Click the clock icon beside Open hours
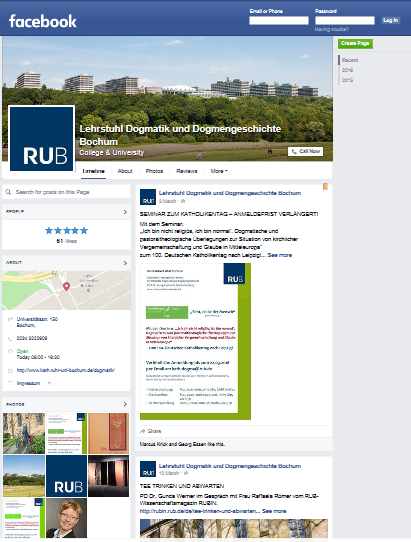411x542 pixels. click(10, 351)
